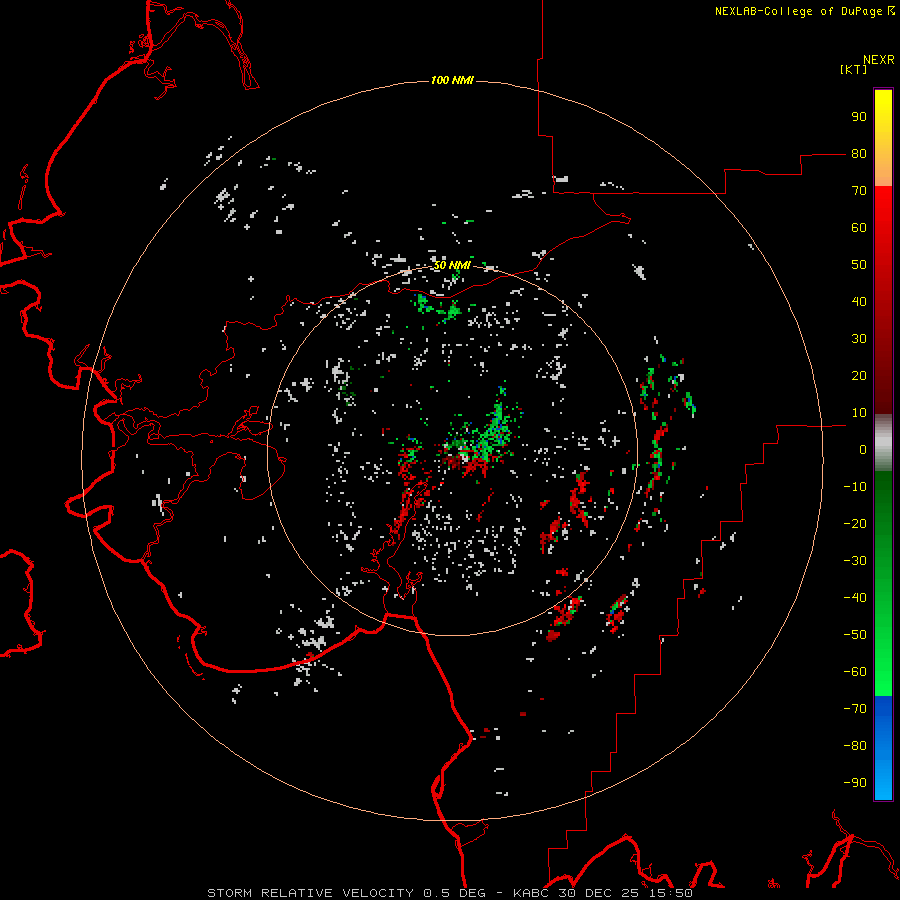Click the -70 value on the velocity scale
The height and width of the screenshot is (900, 900).
[x=855, y=709]
